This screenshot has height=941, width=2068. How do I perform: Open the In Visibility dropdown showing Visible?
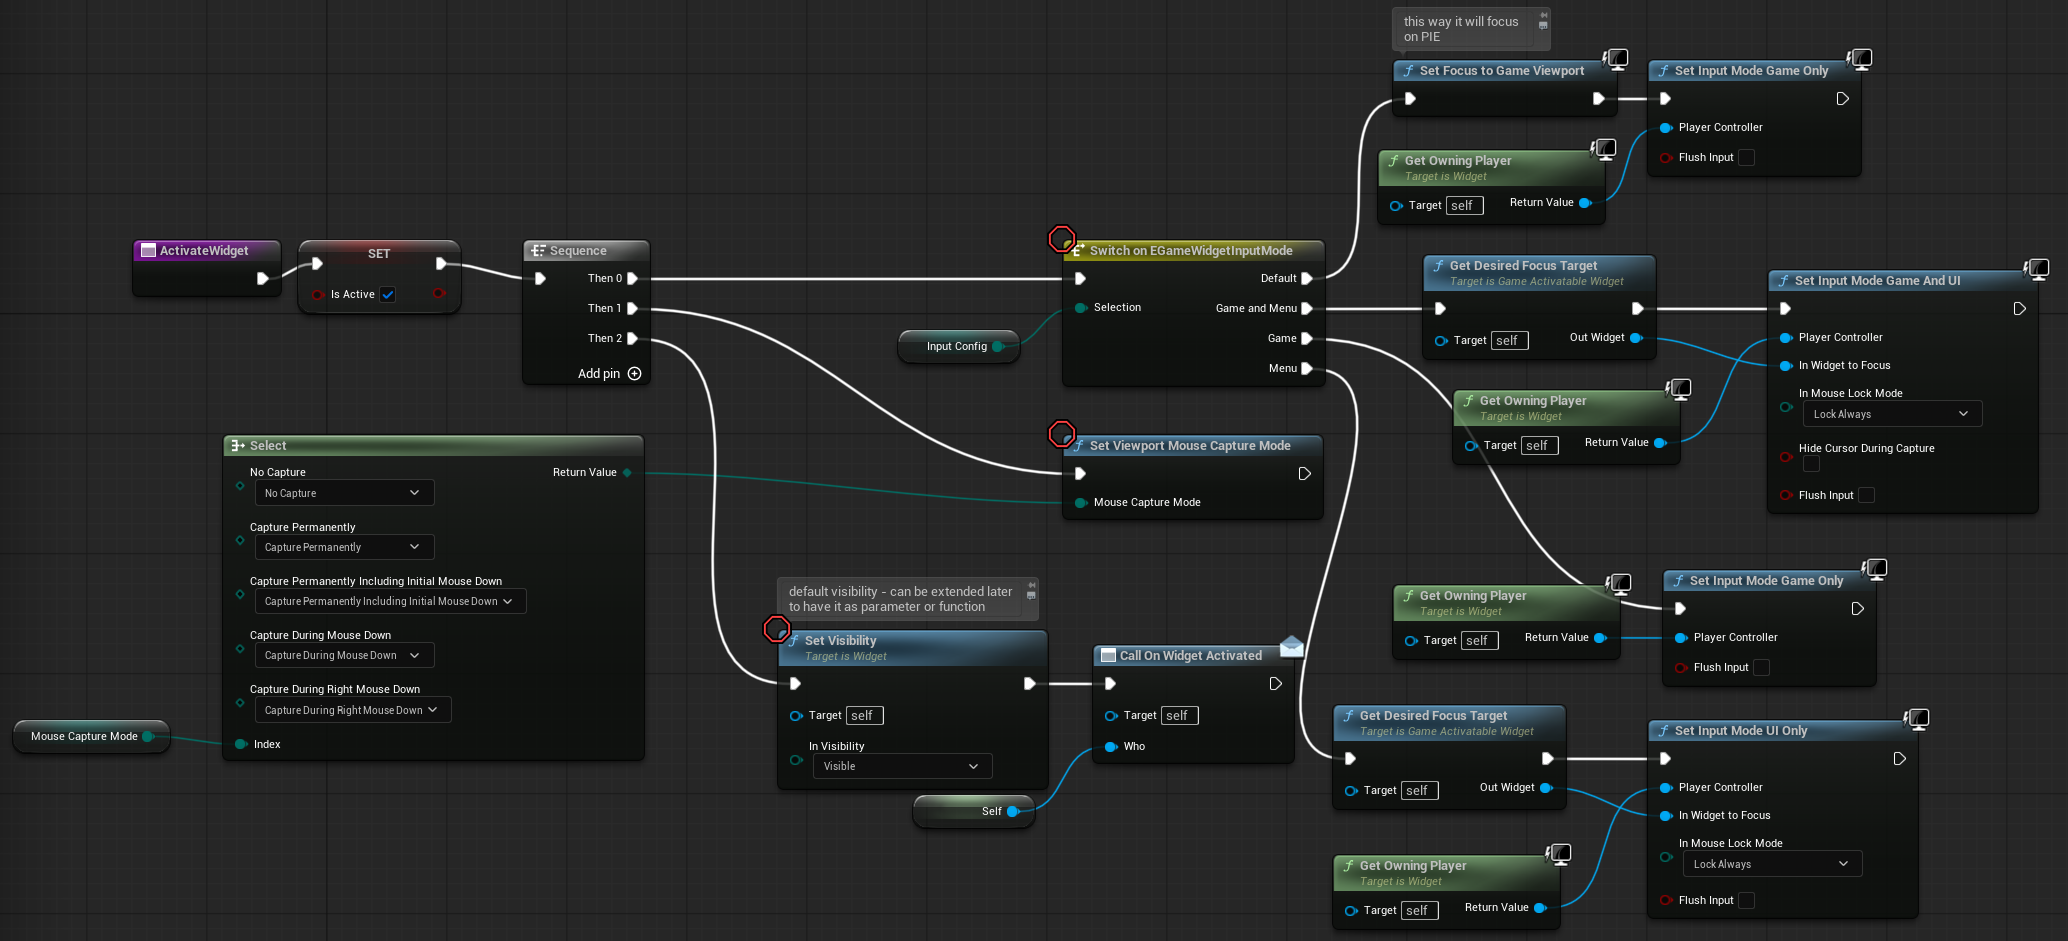[x=901, y=767]
